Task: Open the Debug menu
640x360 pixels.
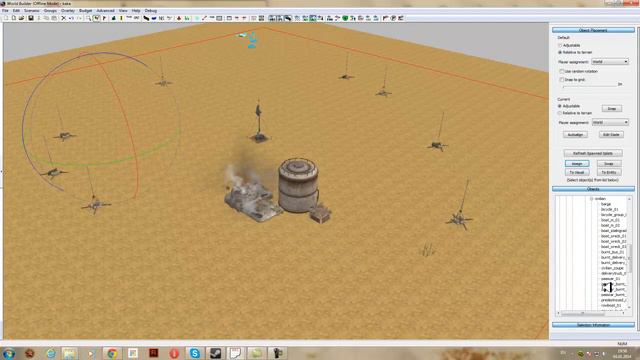Action: (x=151, y=11)
